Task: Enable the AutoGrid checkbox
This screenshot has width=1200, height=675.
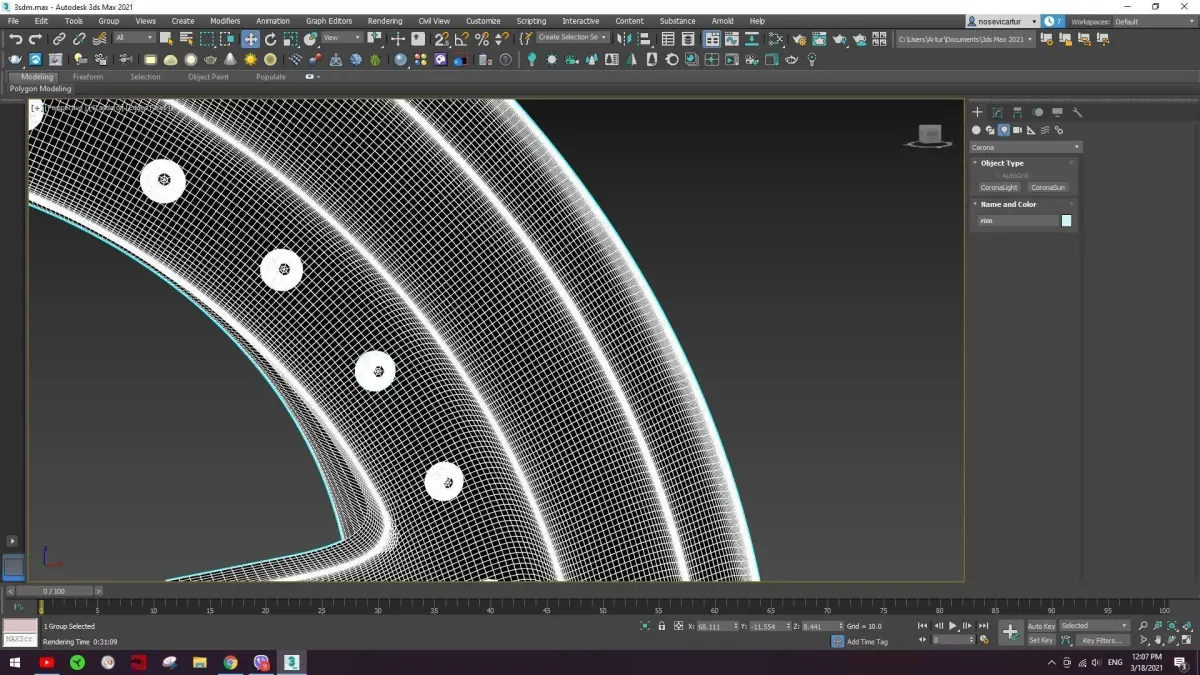Action: (995, 175)
